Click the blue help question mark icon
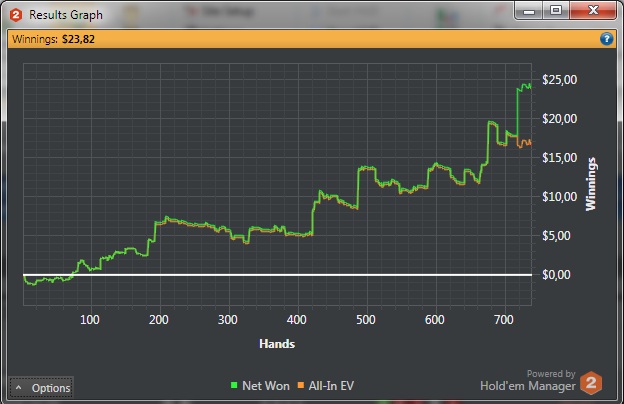Screen dimensions: 624x404 (606, 39)
